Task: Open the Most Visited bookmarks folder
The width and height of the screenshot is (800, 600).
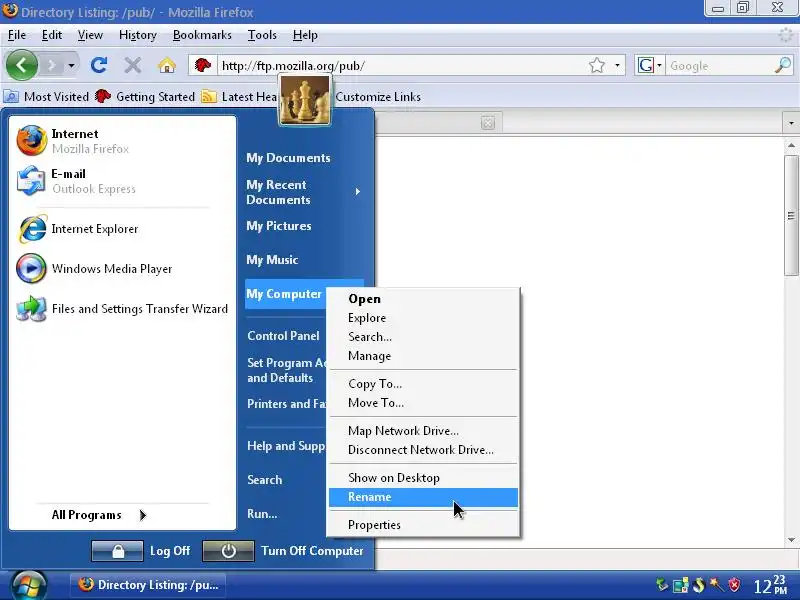Action: pos(46,96)
